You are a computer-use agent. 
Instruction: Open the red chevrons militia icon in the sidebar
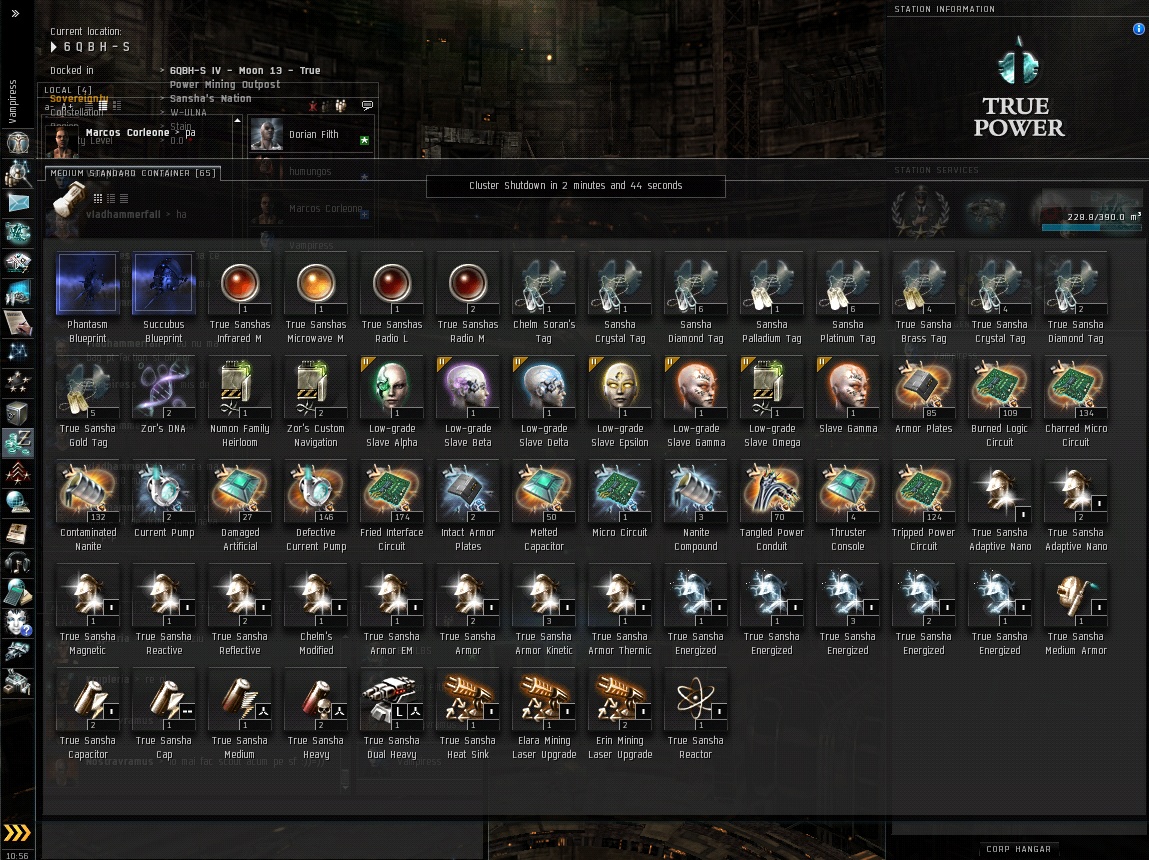pos(18,473)
